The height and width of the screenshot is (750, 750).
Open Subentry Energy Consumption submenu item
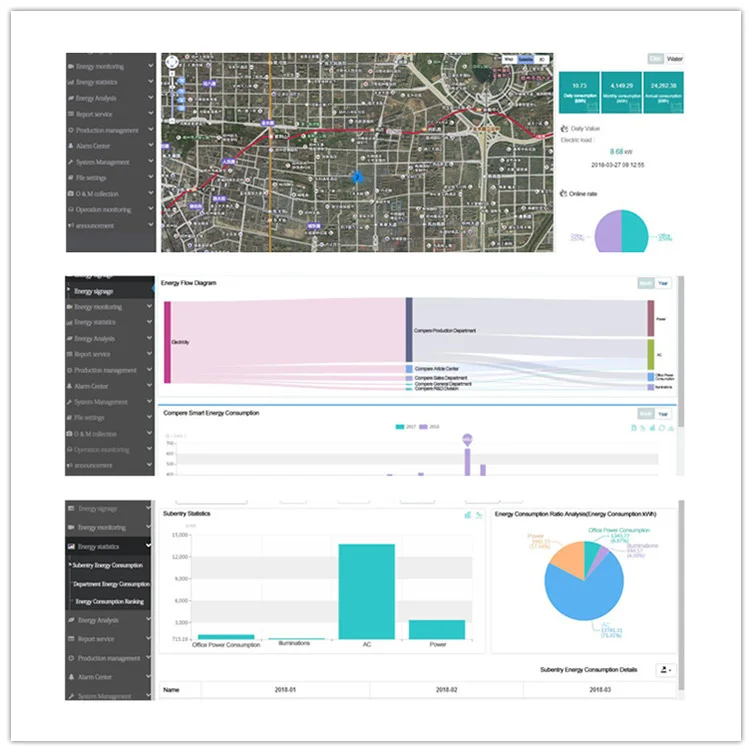click(108, 565)
